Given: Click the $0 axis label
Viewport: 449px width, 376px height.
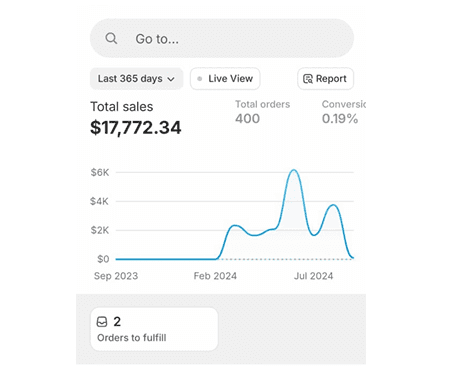Looking at the screenshot, I should click(x=103, y=259).
